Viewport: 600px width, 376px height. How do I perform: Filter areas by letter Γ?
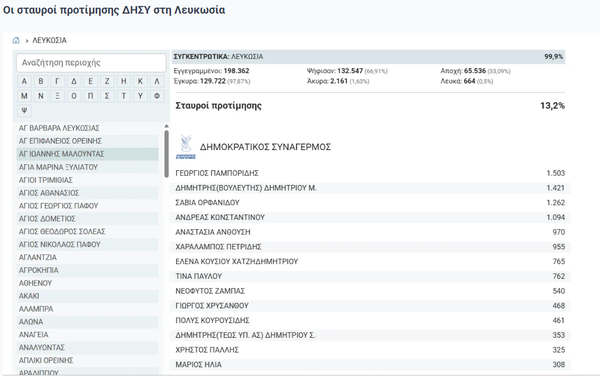pyautogui.click(x=57, y=81)
